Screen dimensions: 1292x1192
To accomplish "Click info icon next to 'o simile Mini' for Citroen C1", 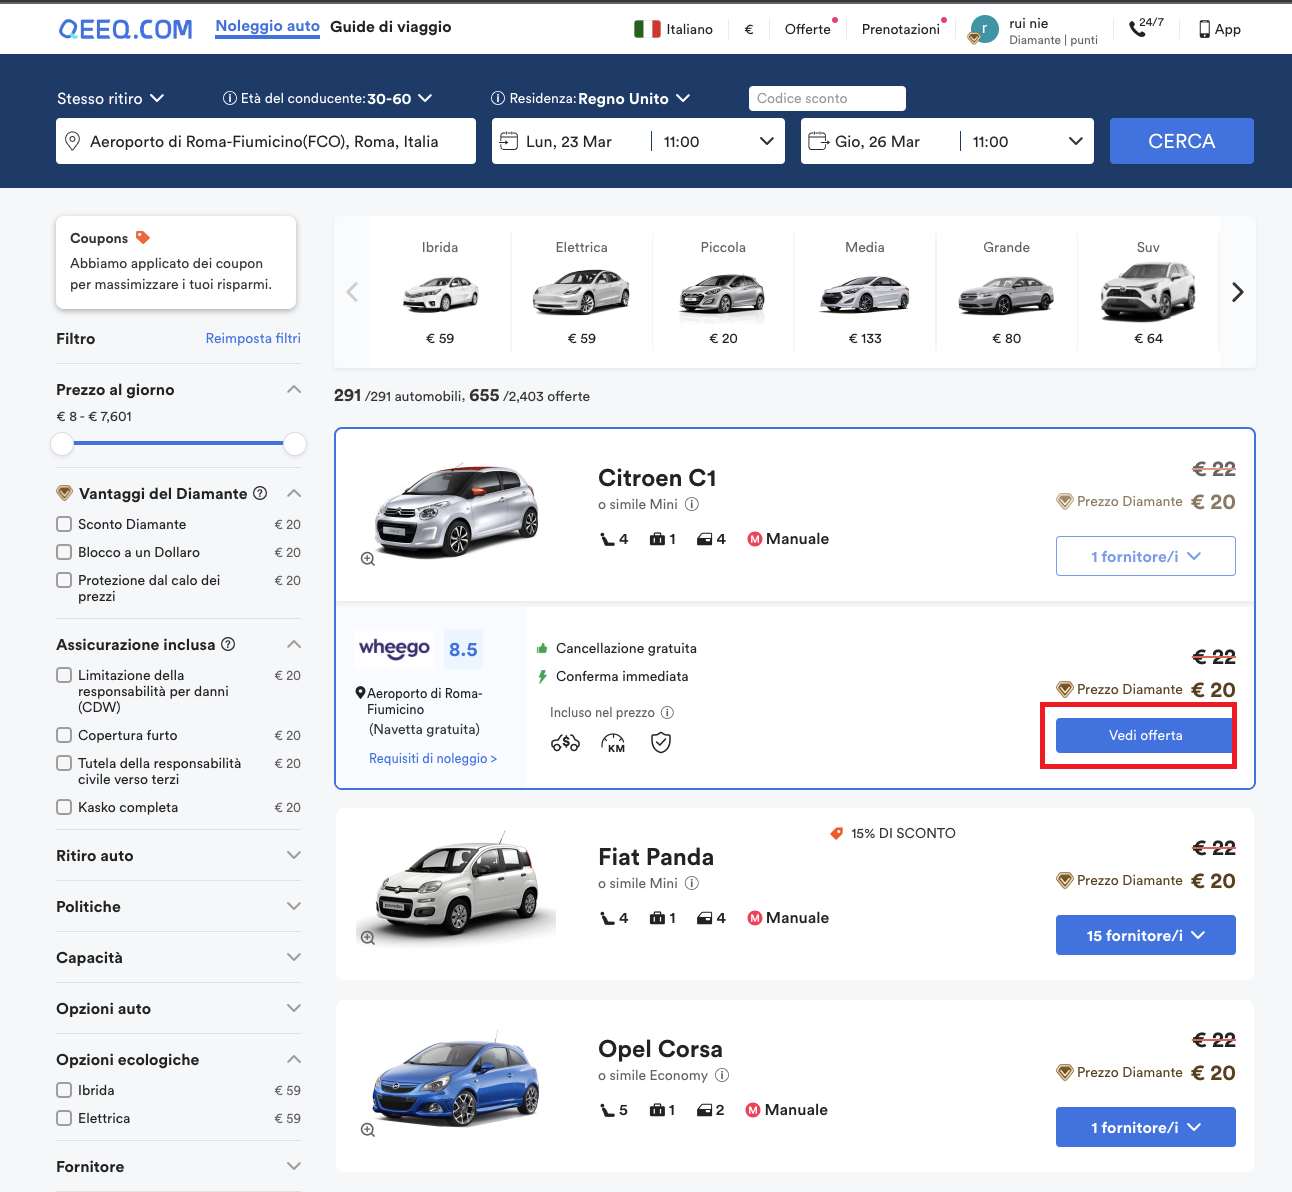I will tap(692, 504).
